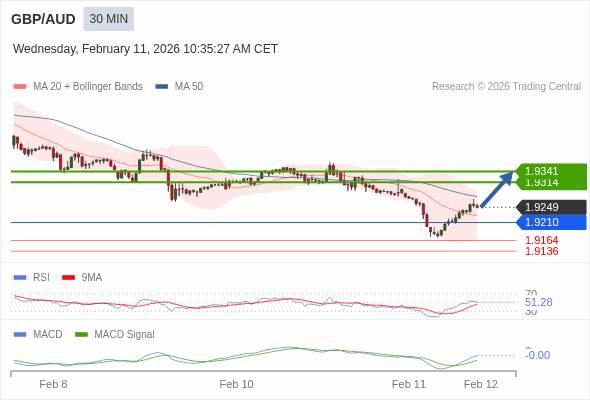Click the Feb 10 axis label

click(236, 384)
